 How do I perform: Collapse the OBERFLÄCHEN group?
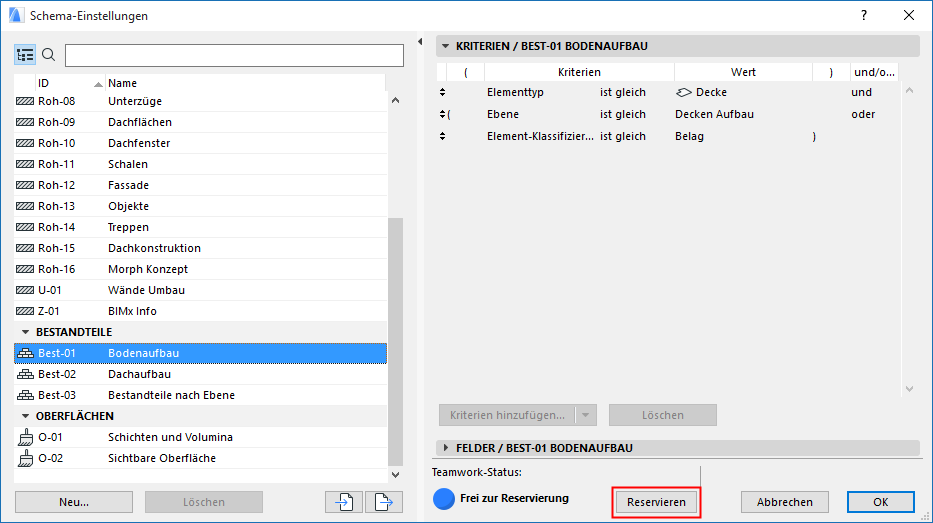click(25, 416)
